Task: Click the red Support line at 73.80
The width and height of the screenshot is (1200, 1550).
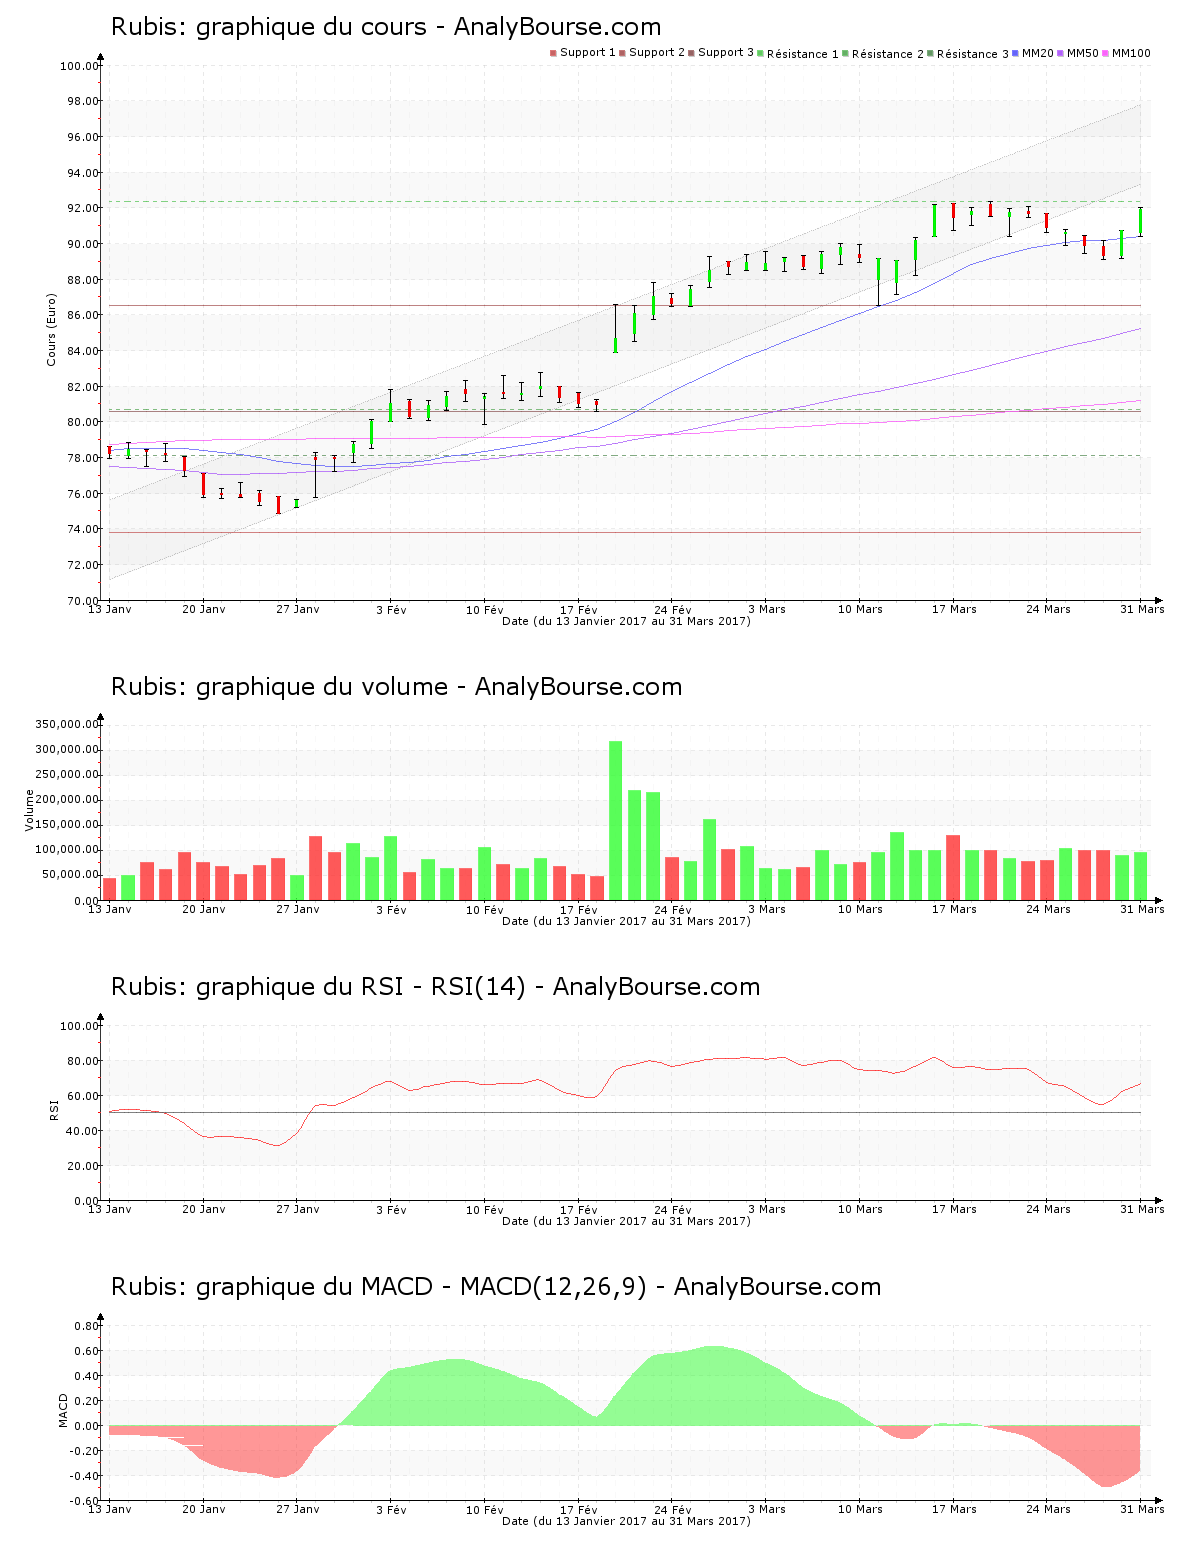Action: 625,532
